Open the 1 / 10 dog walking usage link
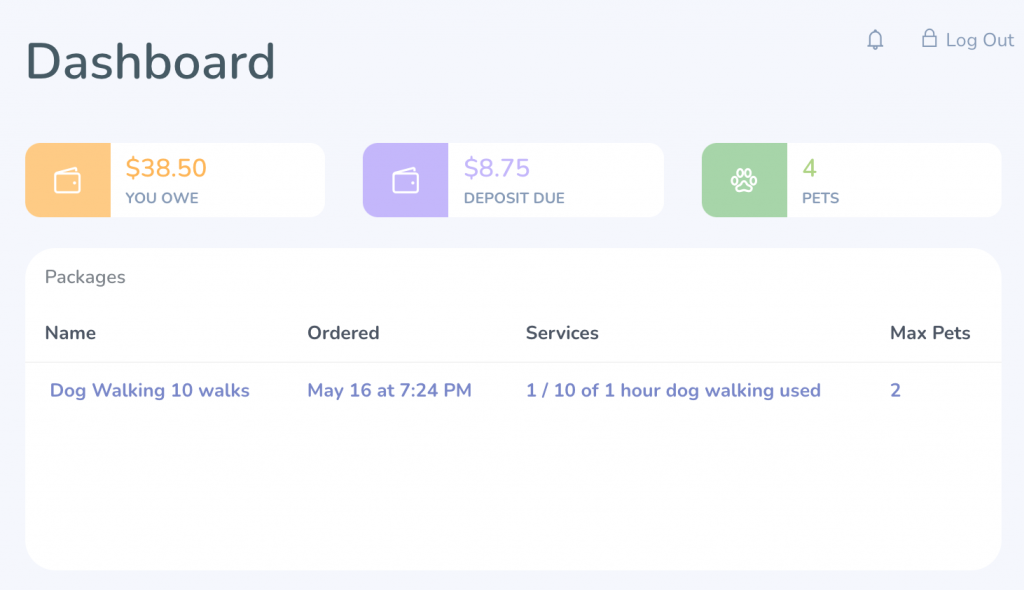The height and width of the screenshot is (590, 1024). tap(673, 390)
